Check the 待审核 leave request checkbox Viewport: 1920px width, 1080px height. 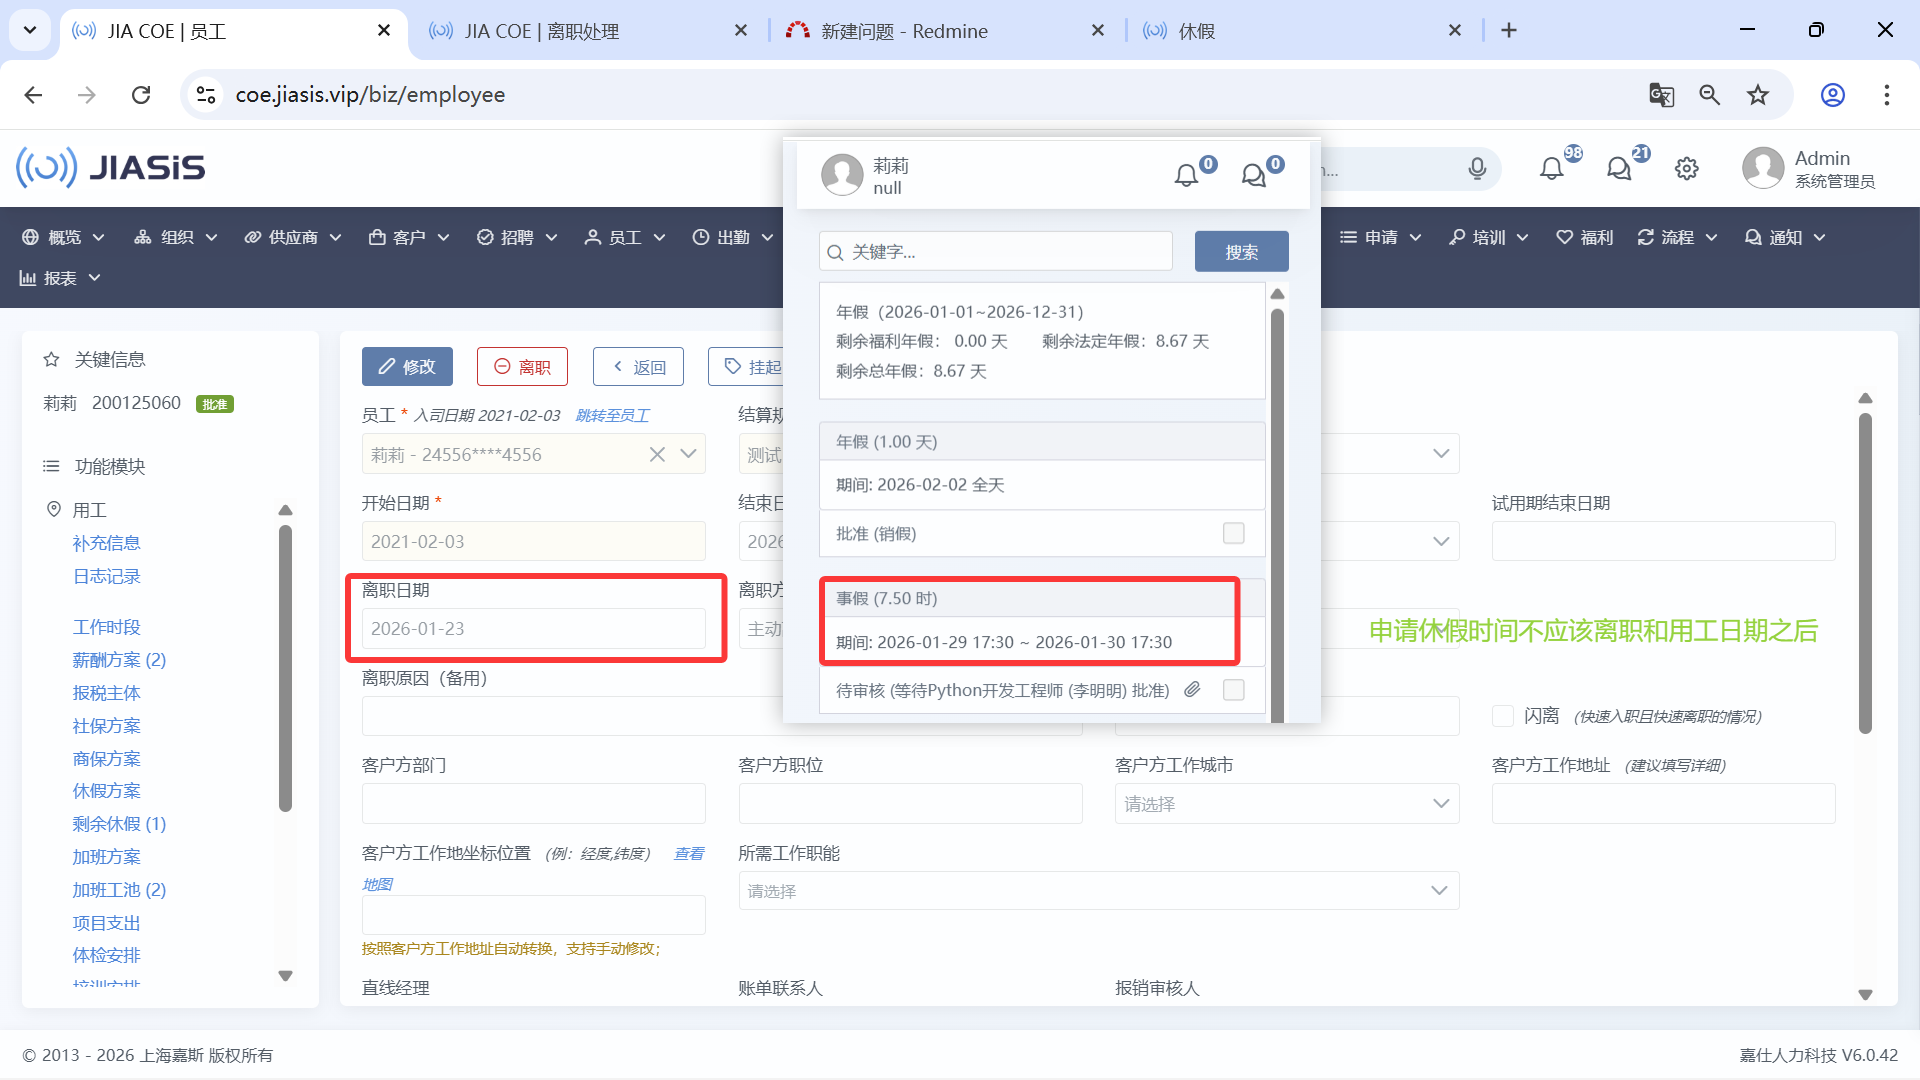[x=1234, y=690]
